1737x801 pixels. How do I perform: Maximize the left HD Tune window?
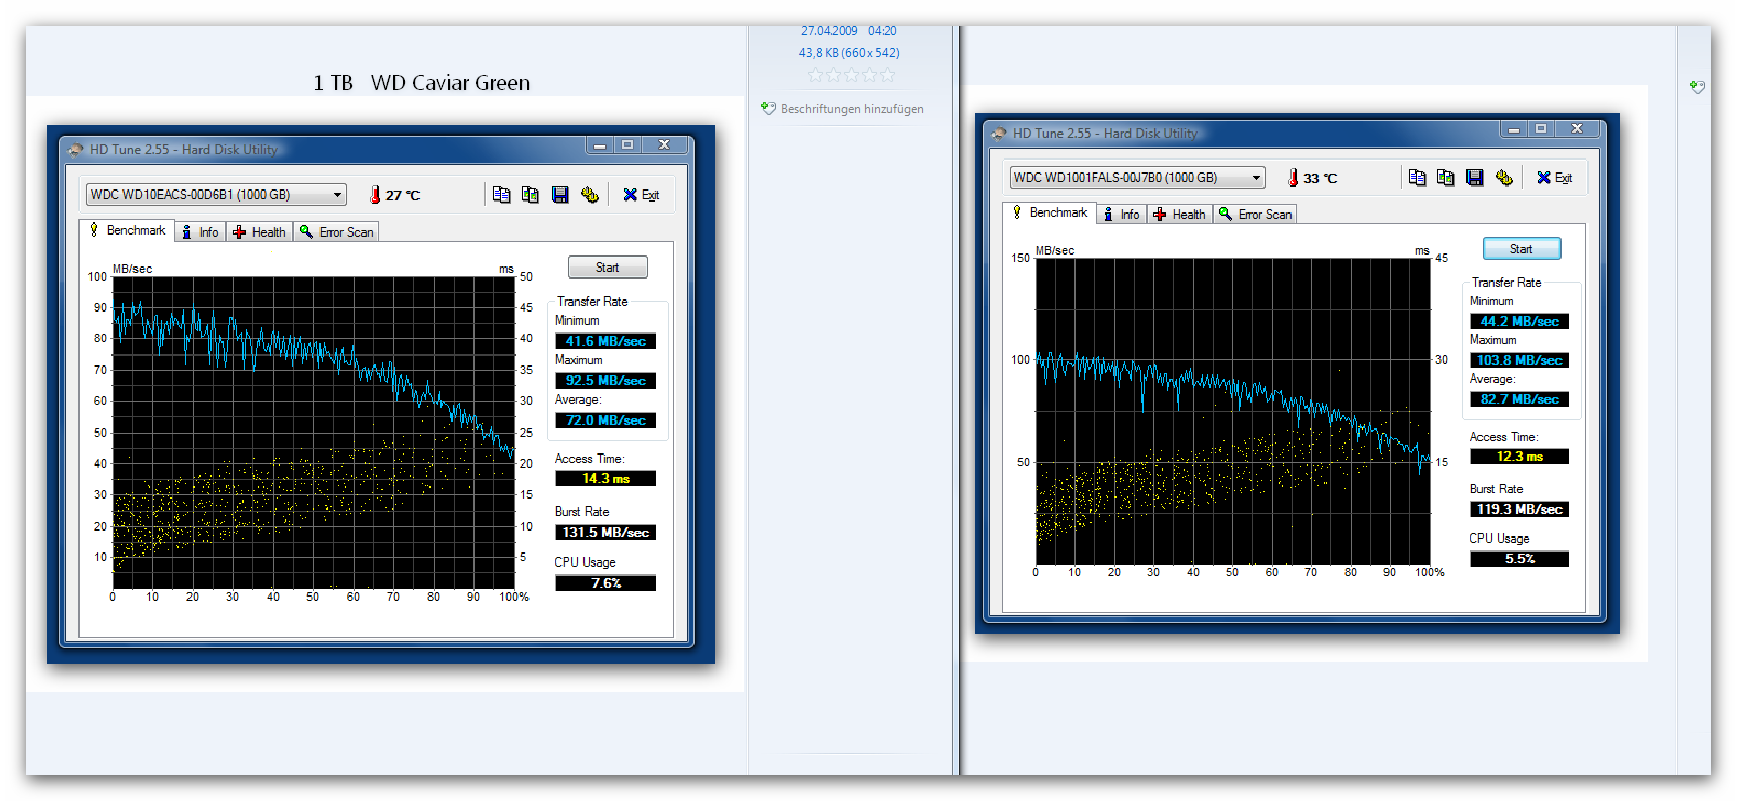click(627, 145)
